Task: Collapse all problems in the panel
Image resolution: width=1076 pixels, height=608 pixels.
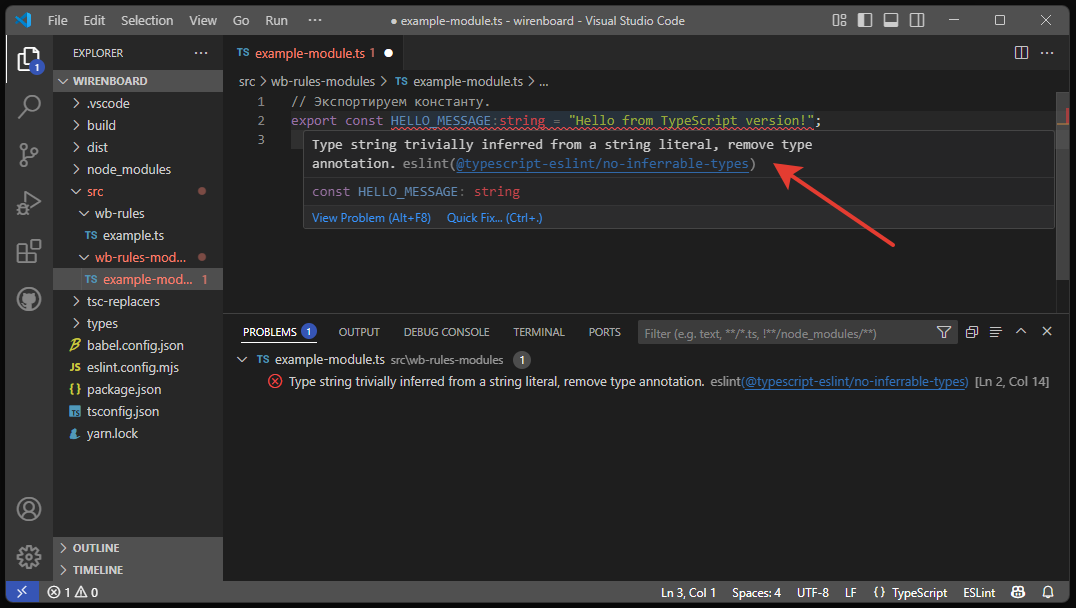Action: click(x=972, y=332)
